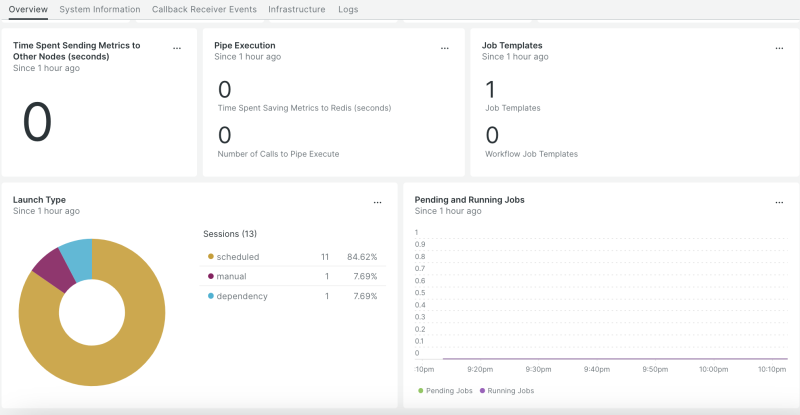Open Callback Receiver Events tab

click(x=205, y=9)
